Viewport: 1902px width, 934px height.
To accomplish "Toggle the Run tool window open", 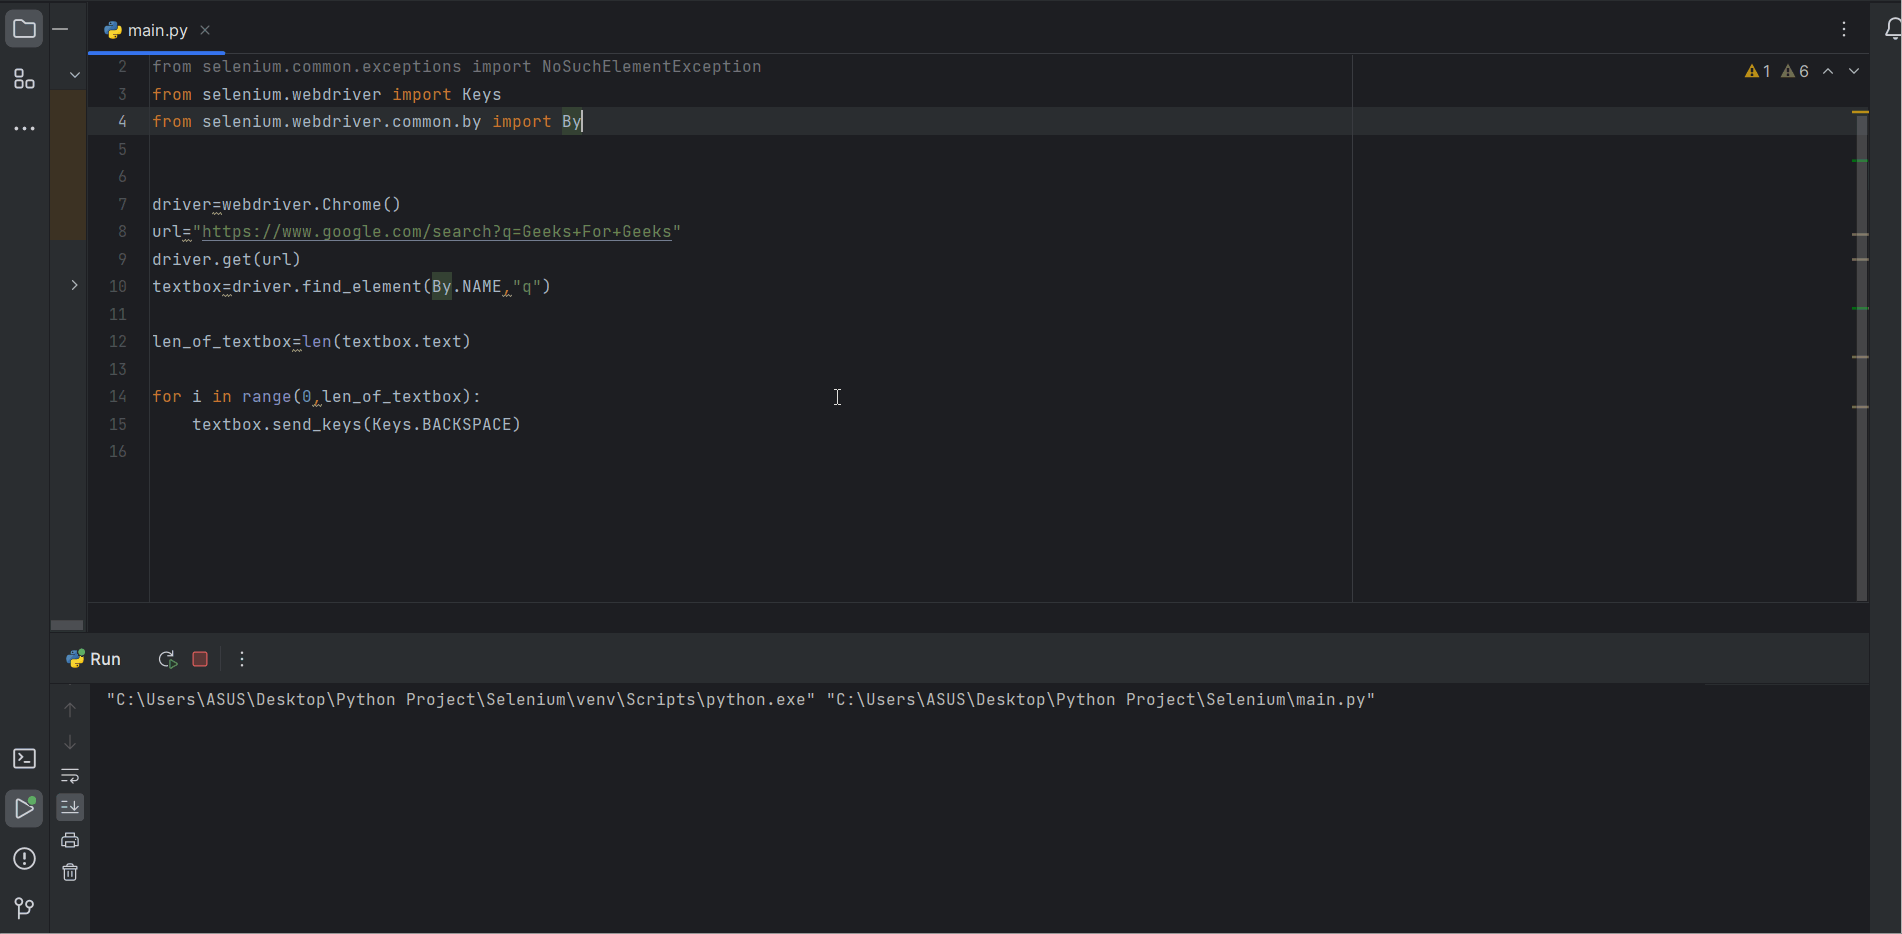I will point(24,808).
